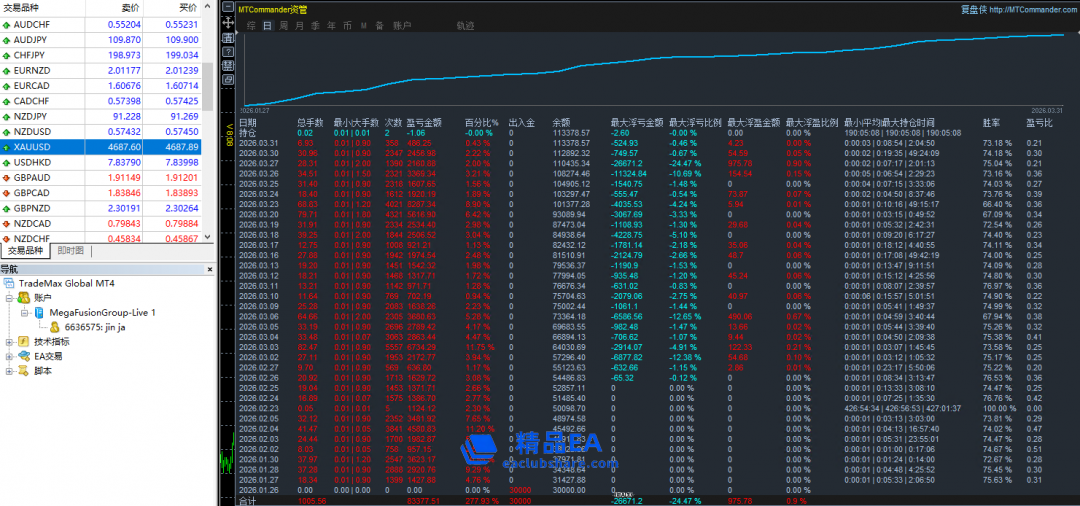Expand the EA交易 tree node
This screenshot has height=506, width=1080.
tap(9, 356)
